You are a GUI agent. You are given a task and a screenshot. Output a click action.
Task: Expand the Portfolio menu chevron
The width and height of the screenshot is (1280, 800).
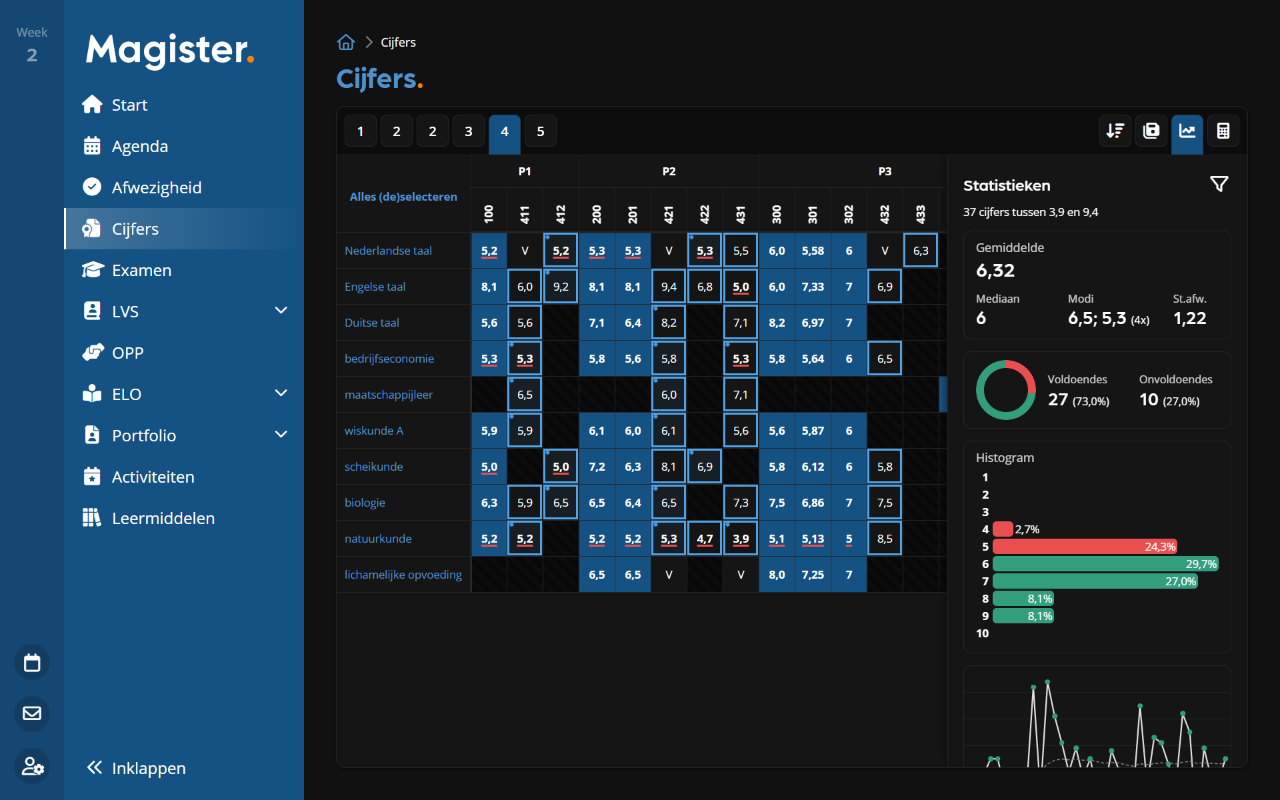click(281, 435)
